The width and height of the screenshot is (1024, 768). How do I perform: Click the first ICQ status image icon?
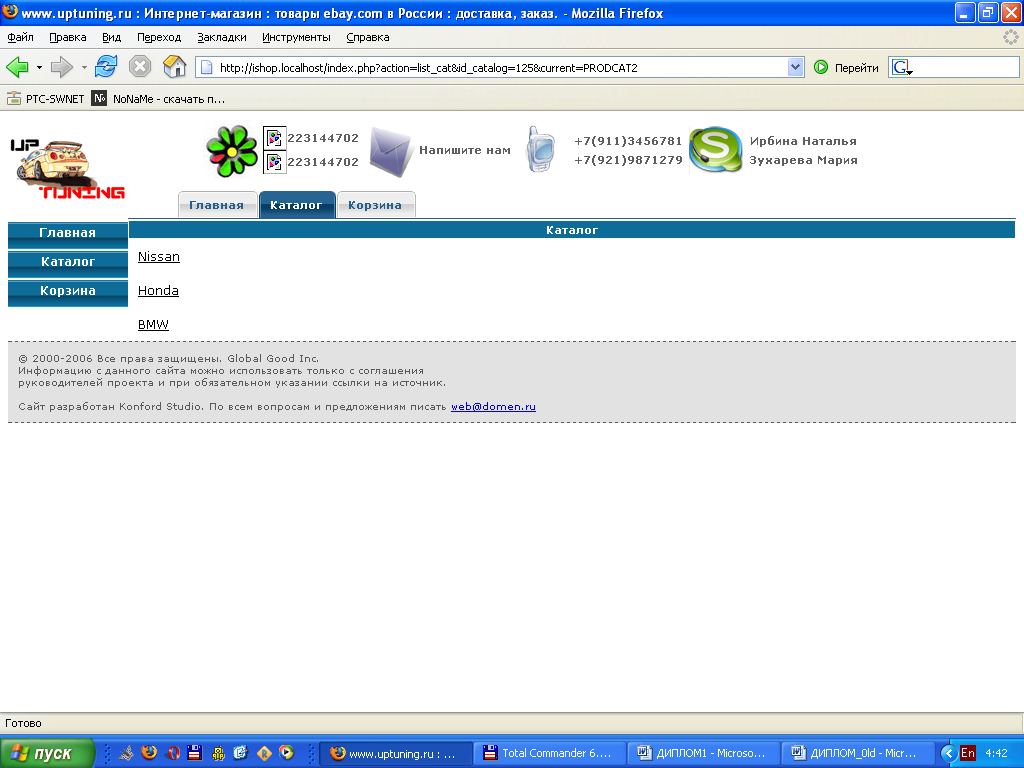click(274, 138)
